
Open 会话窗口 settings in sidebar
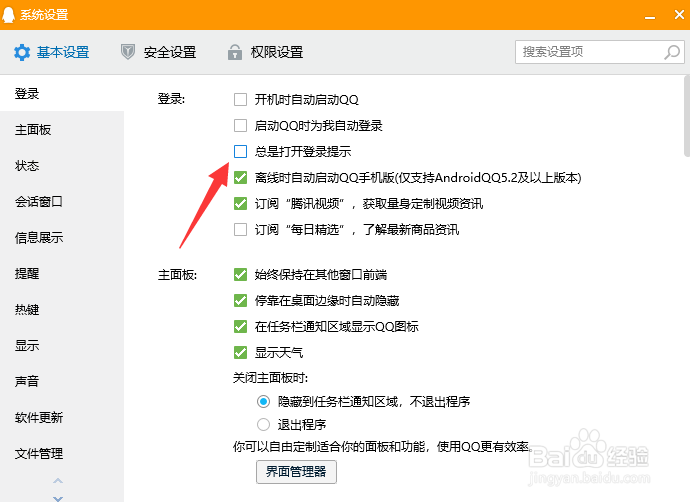coord(62,202)
